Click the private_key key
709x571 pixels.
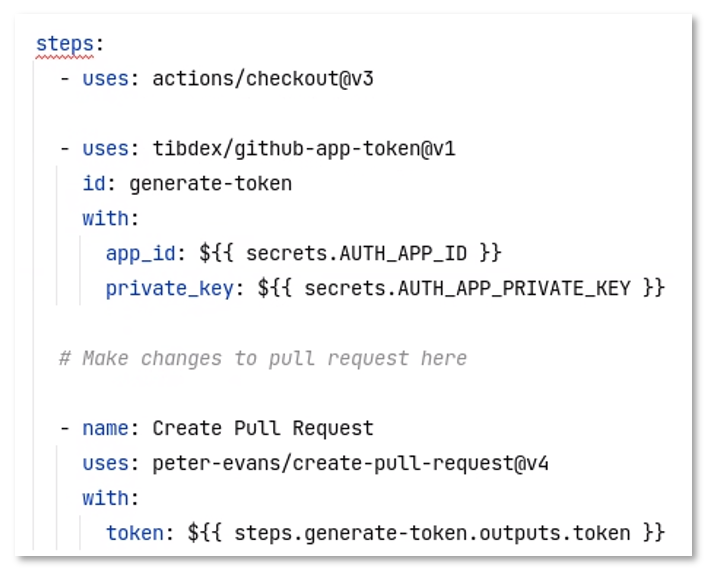point(168,289)
